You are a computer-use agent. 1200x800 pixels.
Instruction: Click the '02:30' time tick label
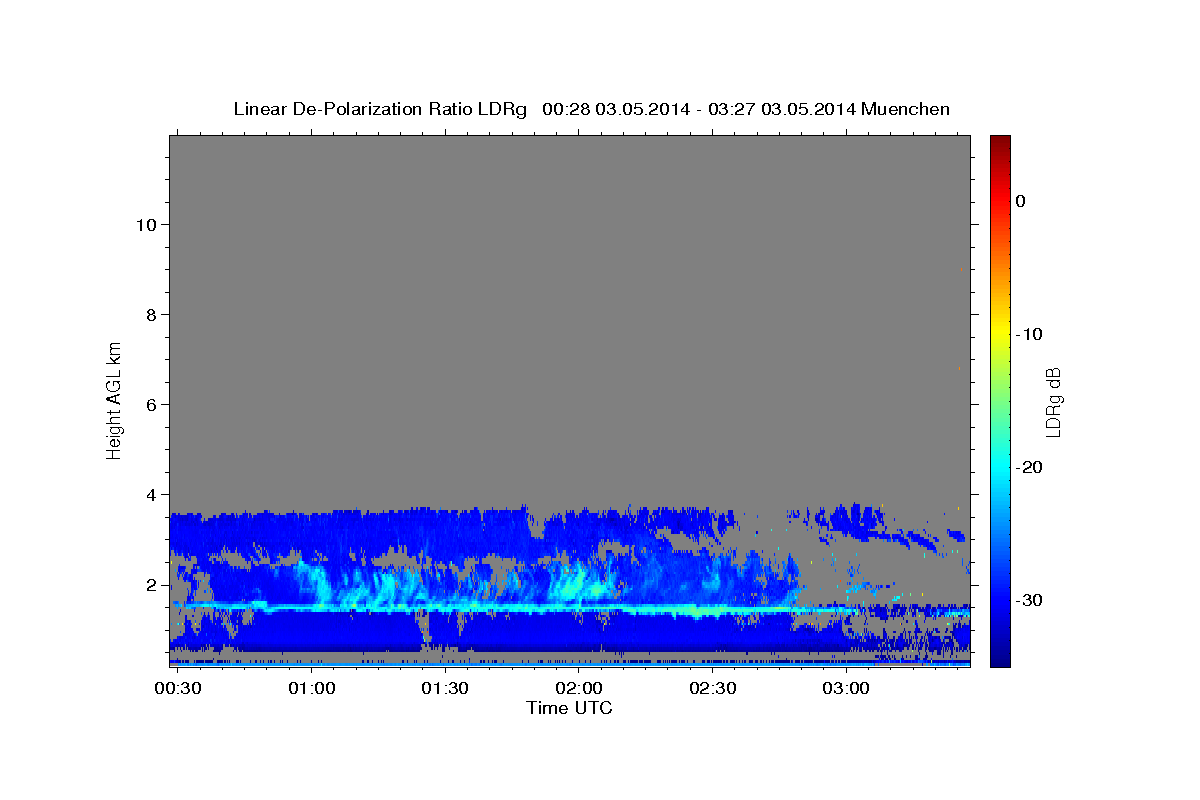coord(712,689)
